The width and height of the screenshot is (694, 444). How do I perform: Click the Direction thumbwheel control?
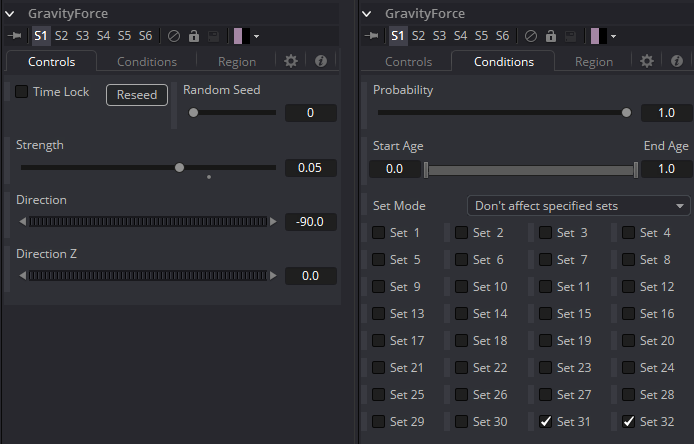[148, 221]
